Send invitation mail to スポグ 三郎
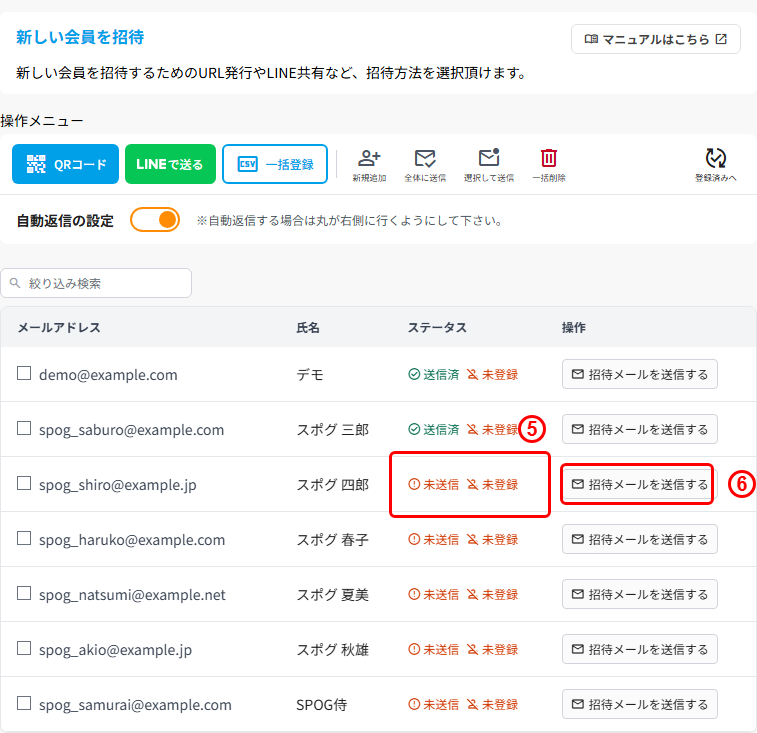 pyautogui.click(x=640, y=429)
